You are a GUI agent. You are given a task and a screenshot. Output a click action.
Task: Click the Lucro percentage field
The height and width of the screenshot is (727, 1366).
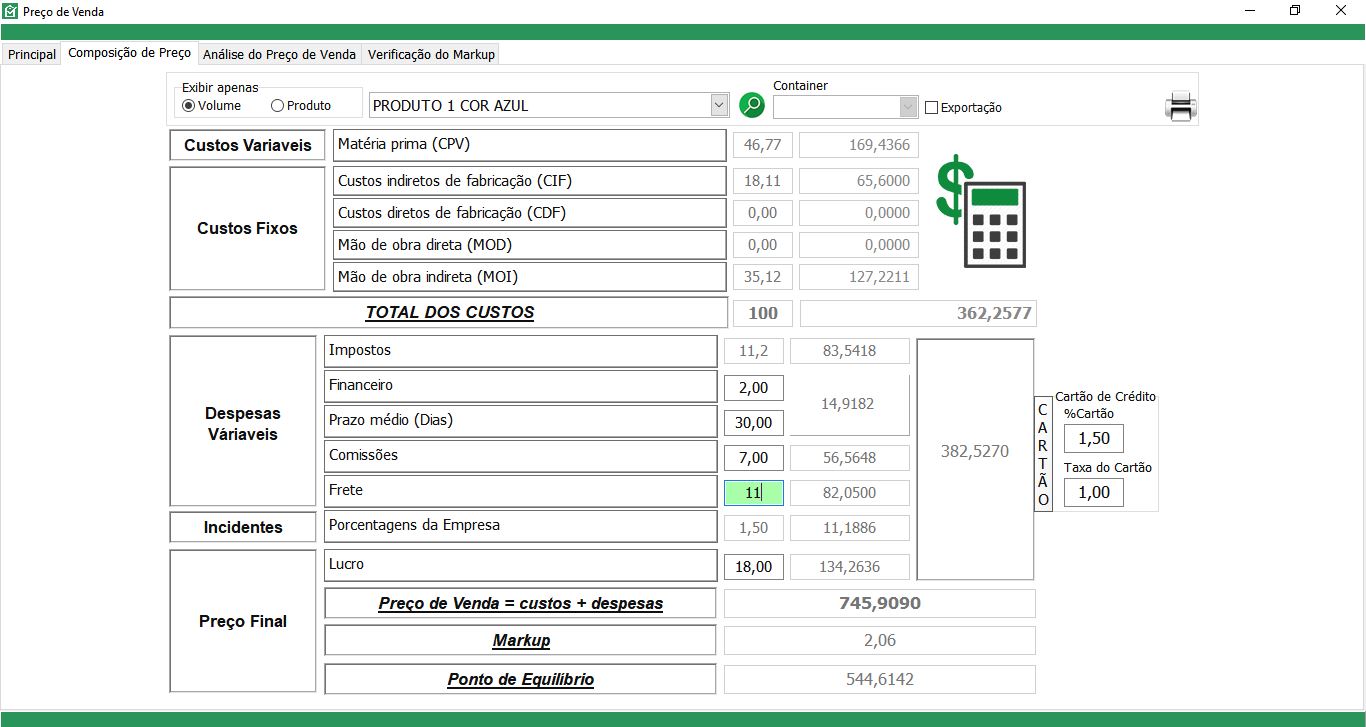coord(753,567)
